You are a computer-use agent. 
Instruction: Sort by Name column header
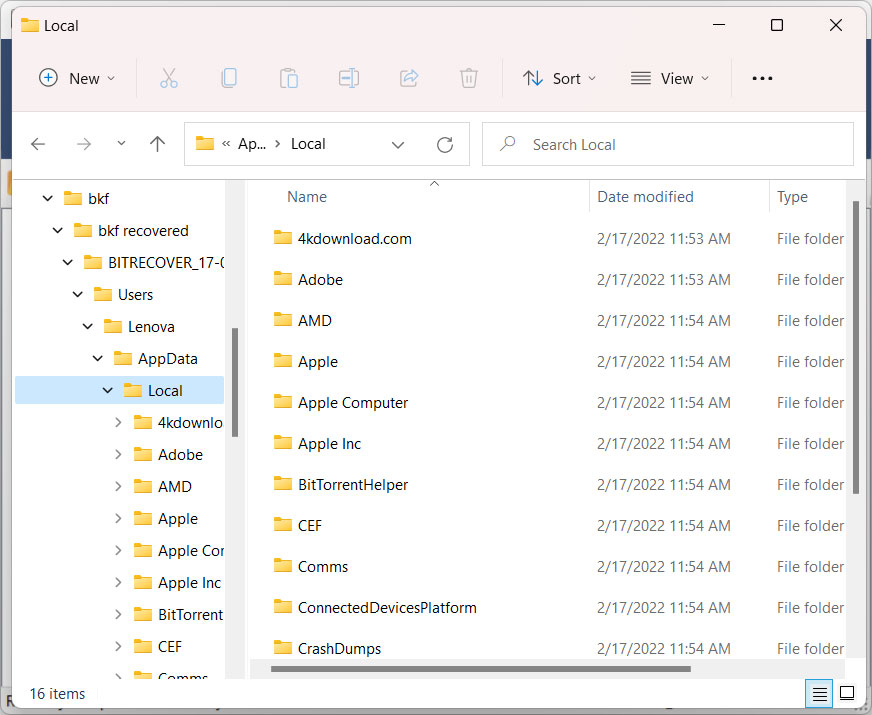coord(306,197)
